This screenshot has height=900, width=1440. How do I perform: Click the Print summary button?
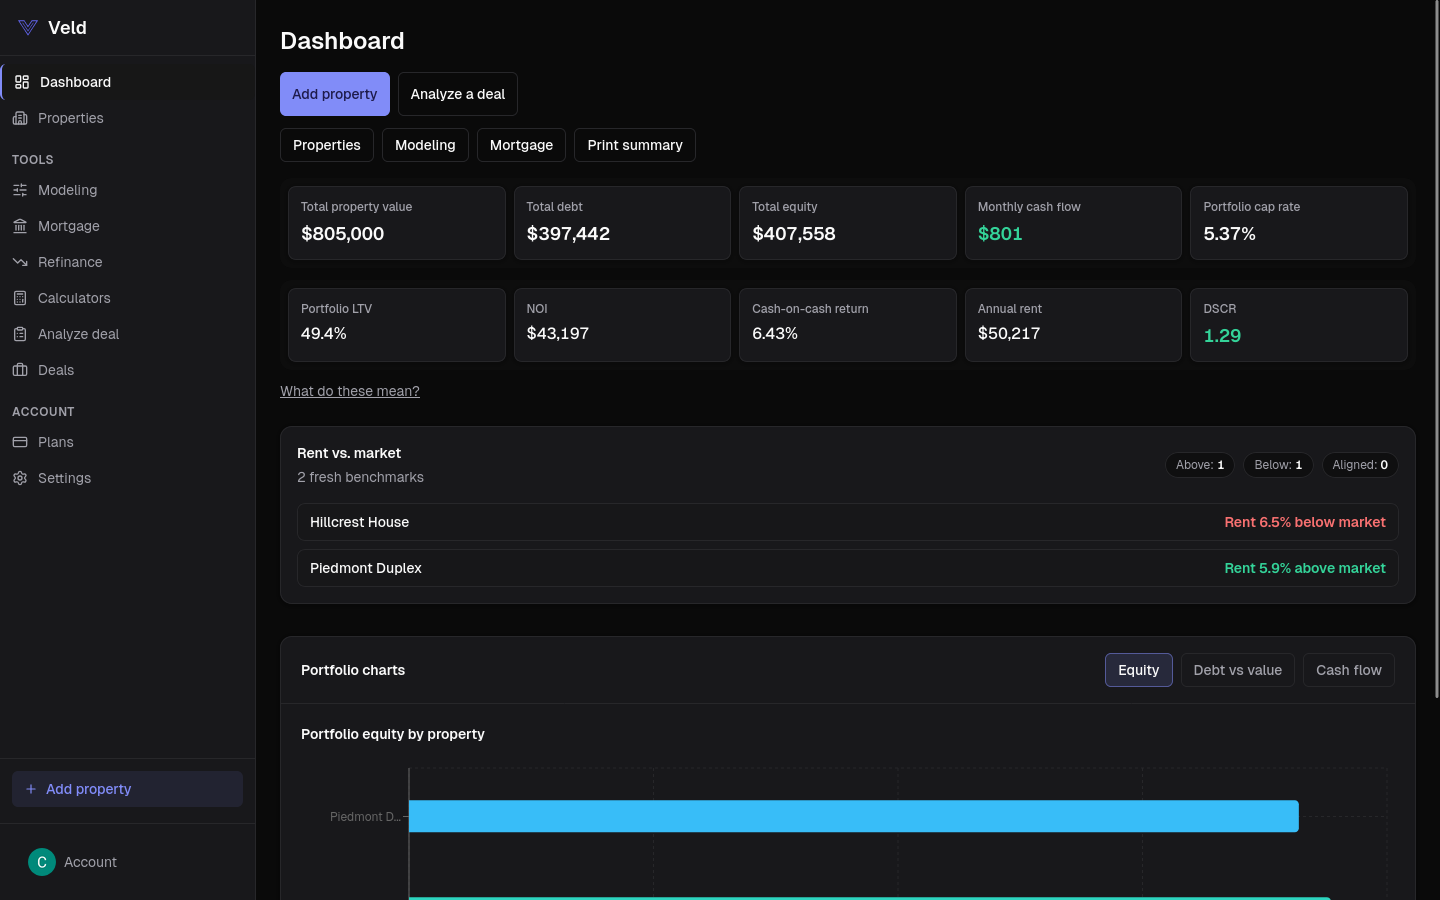(x=634, y=145)
